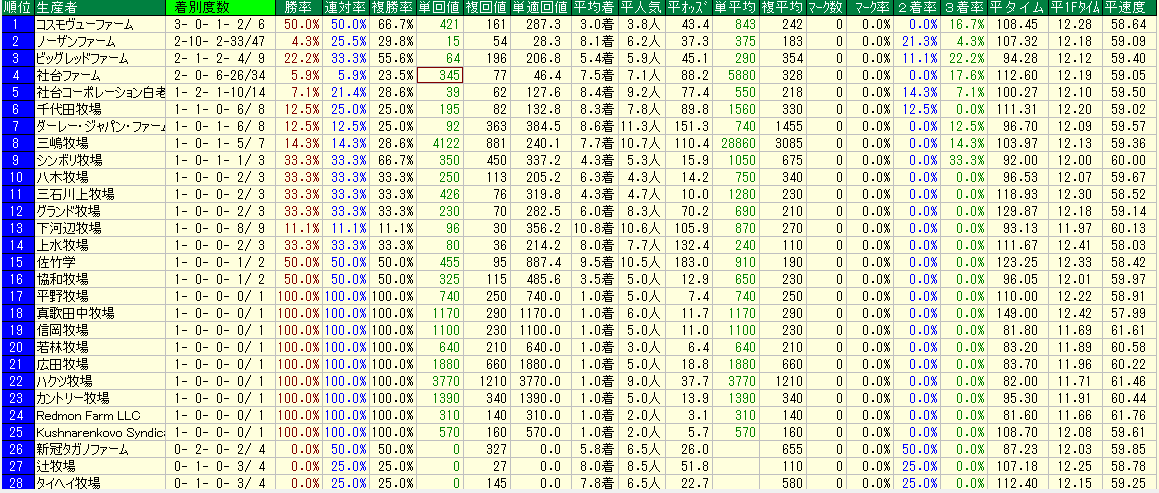Click the 1455 複平均 cell
Image resolution: width=1159 pixels, height=493 pixels.
tap(783, 126)
